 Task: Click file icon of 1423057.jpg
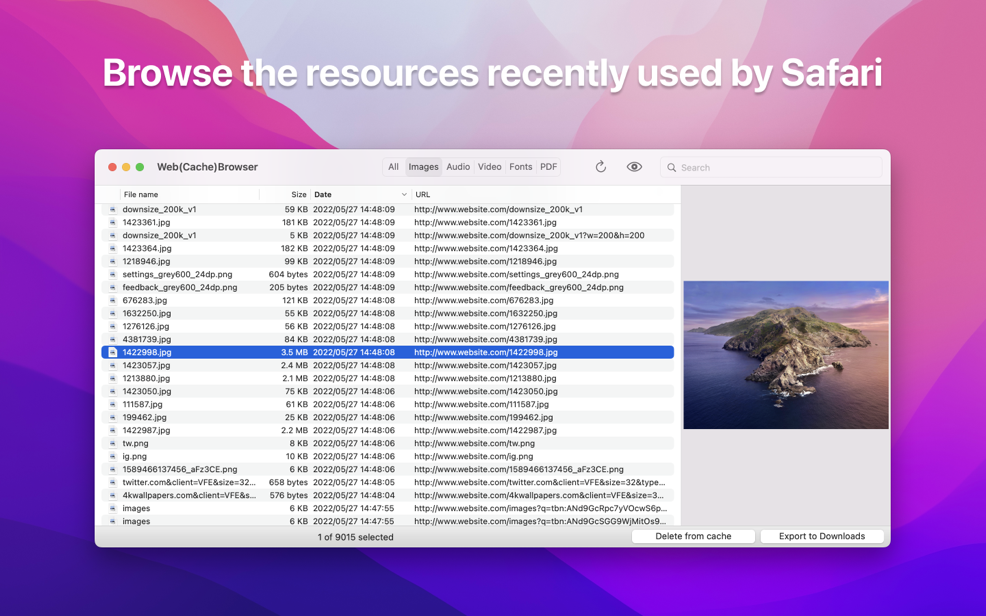(113, 365)
